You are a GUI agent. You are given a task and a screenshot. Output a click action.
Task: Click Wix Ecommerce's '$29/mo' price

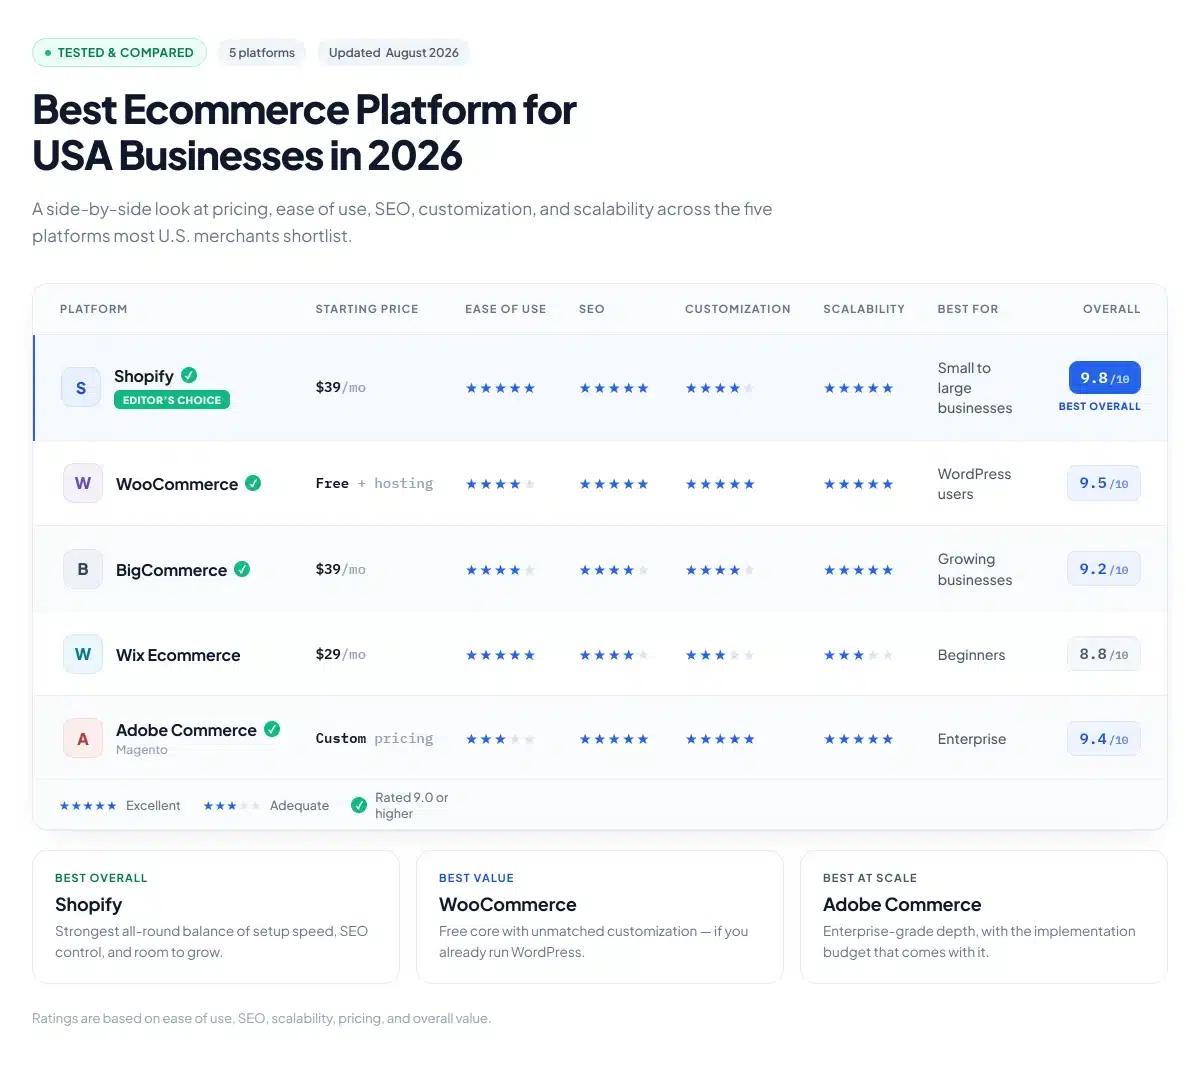tap(341, 654)
